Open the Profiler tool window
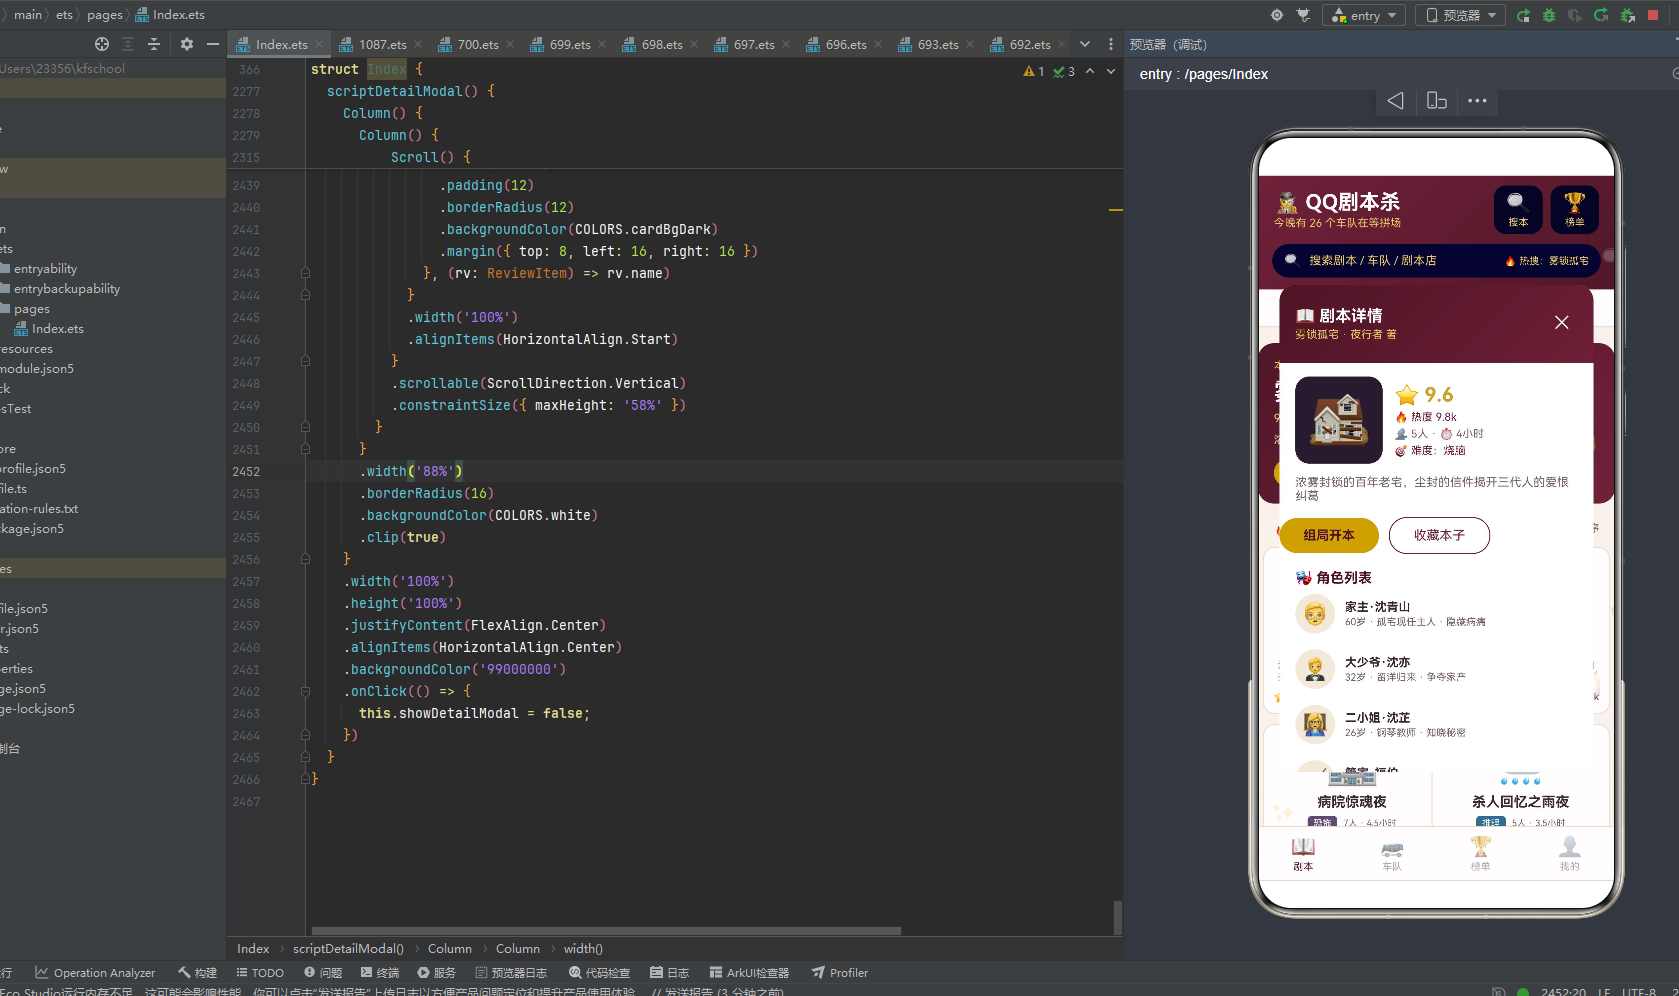The image size is (1679, 996). 840,972
